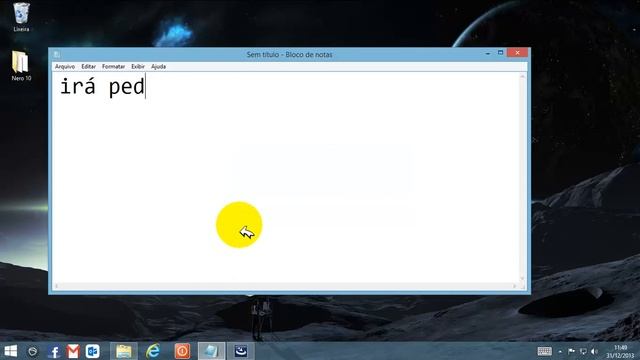Image resolution: width=640 pixels, height=360 pixels.
Task: Select the Nero 10 folder on desktop
Action: (x=21, y=66)
